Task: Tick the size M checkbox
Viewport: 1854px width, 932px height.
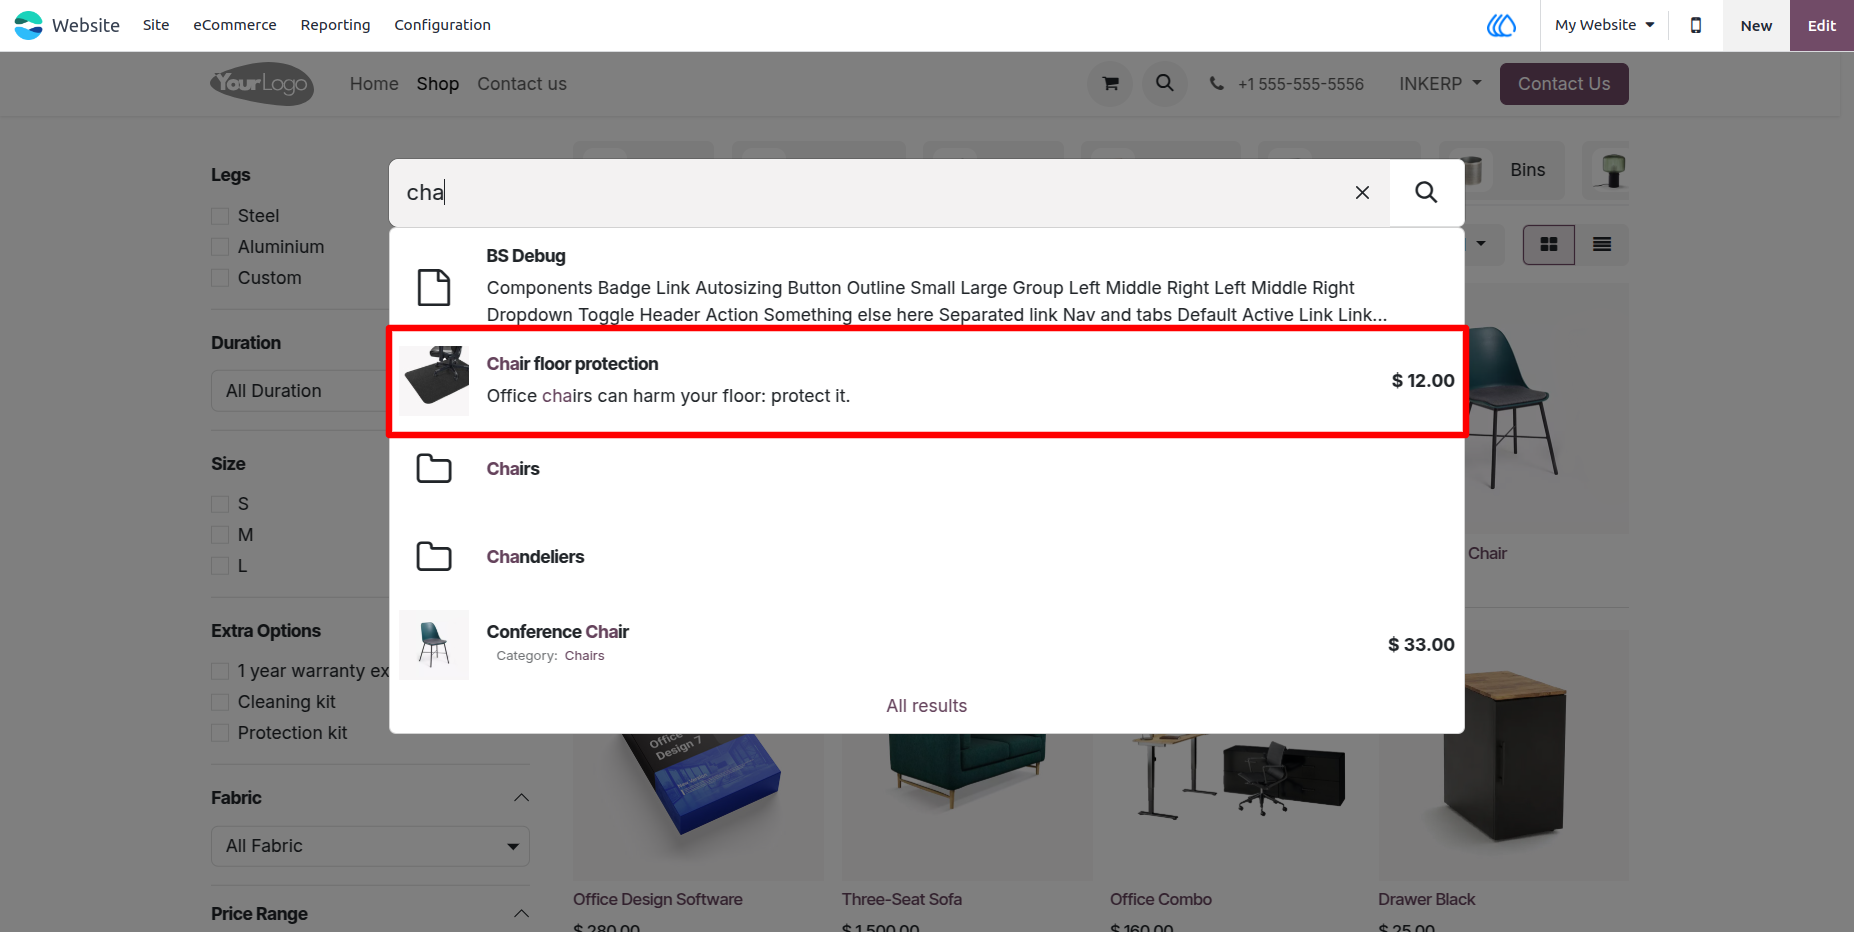Action: click(x=220, y=535)
